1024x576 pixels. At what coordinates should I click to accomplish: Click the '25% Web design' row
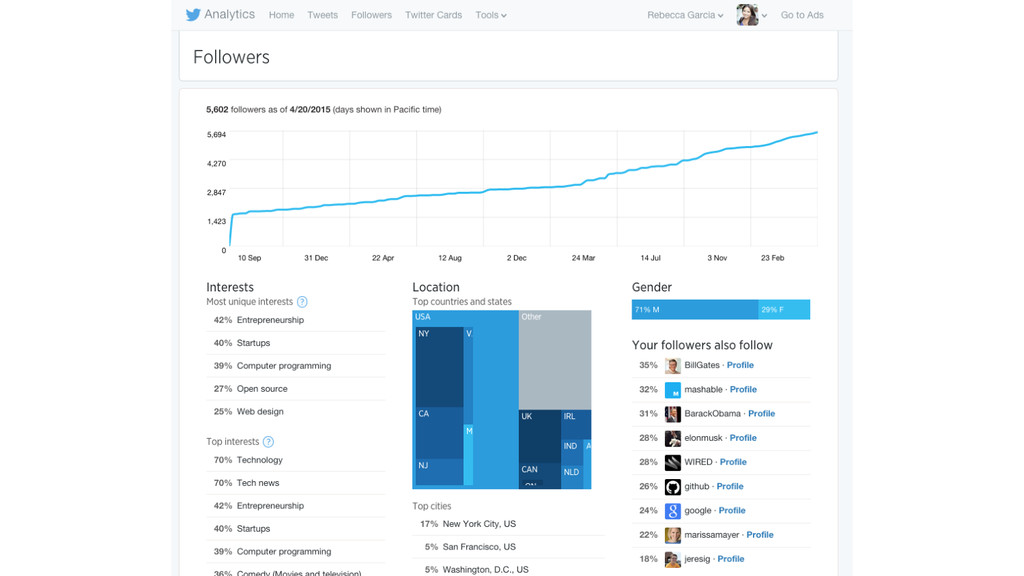click(295, 411)
